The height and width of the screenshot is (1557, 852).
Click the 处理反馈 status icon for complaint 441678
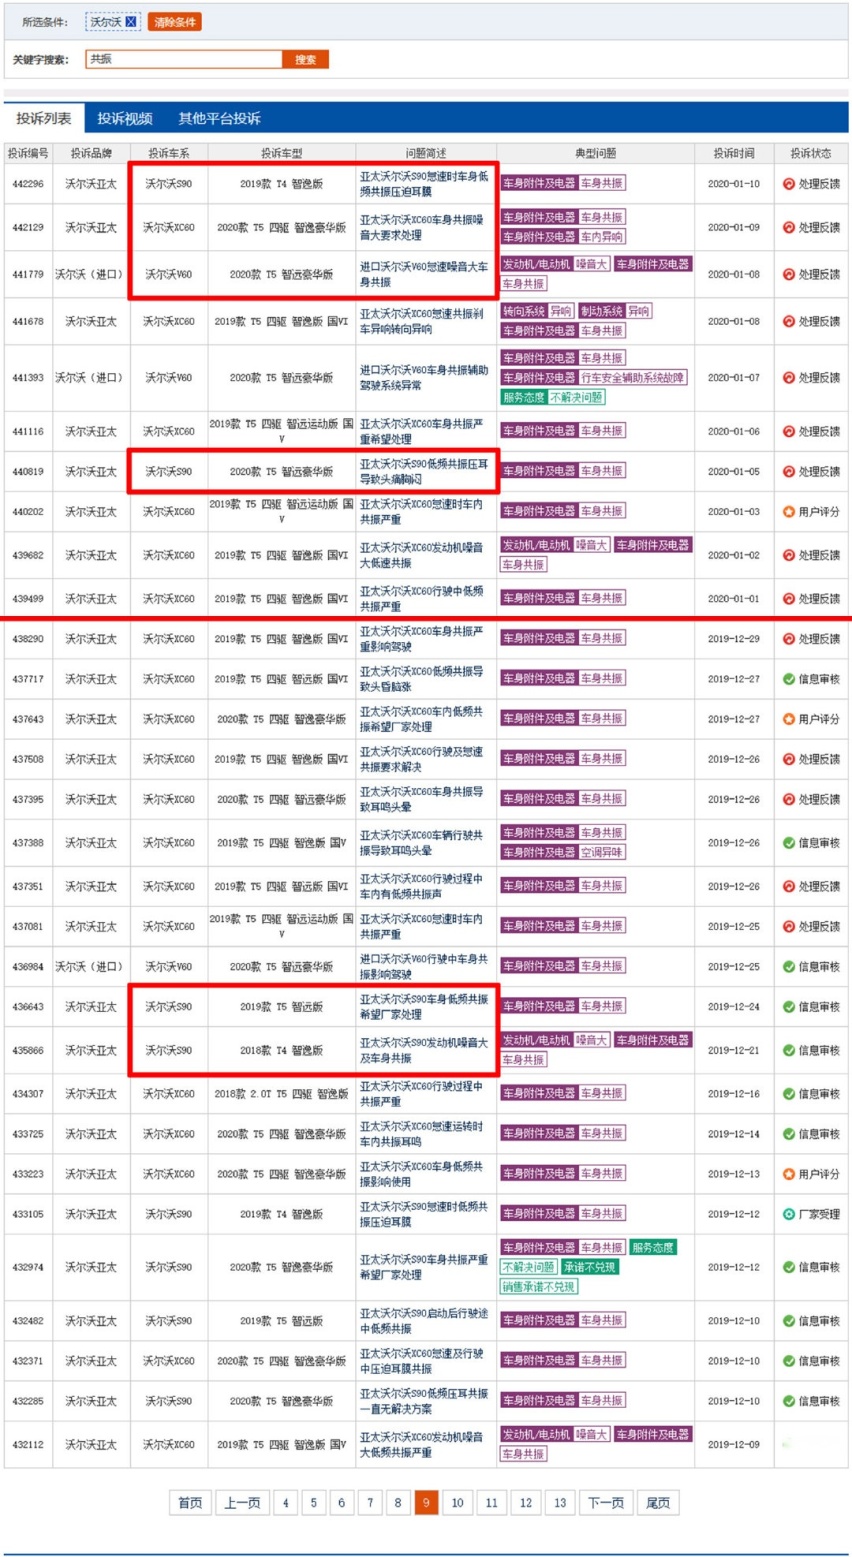[788, 321]
